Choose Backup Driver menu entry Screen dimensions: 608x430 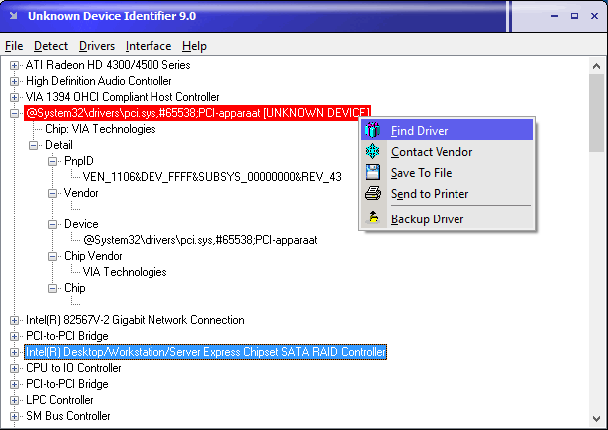pos(447,218)
